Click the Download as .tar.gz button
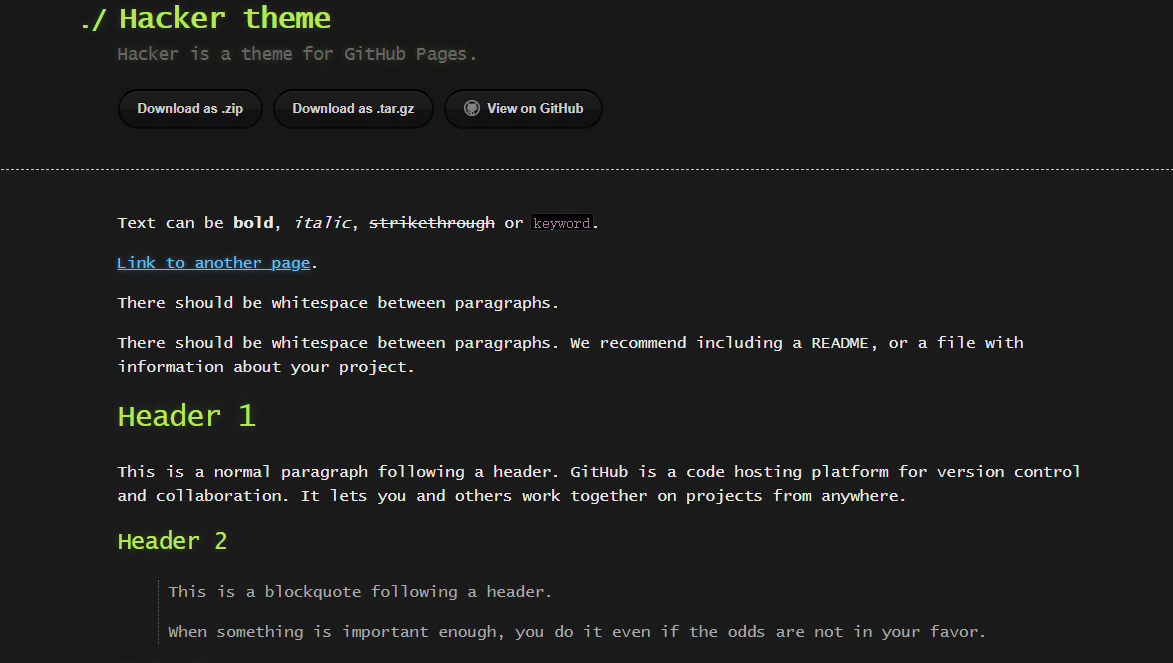The image size is (1173, 663). 353,109
